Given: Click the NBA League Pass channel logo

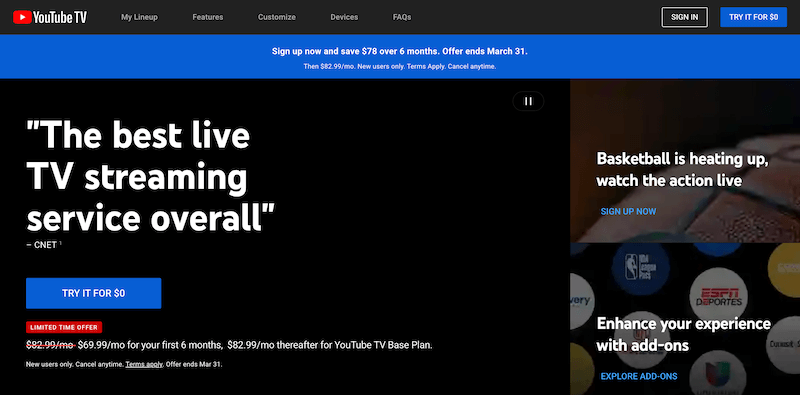Looking at the screenshot, I should coord(640,268).
